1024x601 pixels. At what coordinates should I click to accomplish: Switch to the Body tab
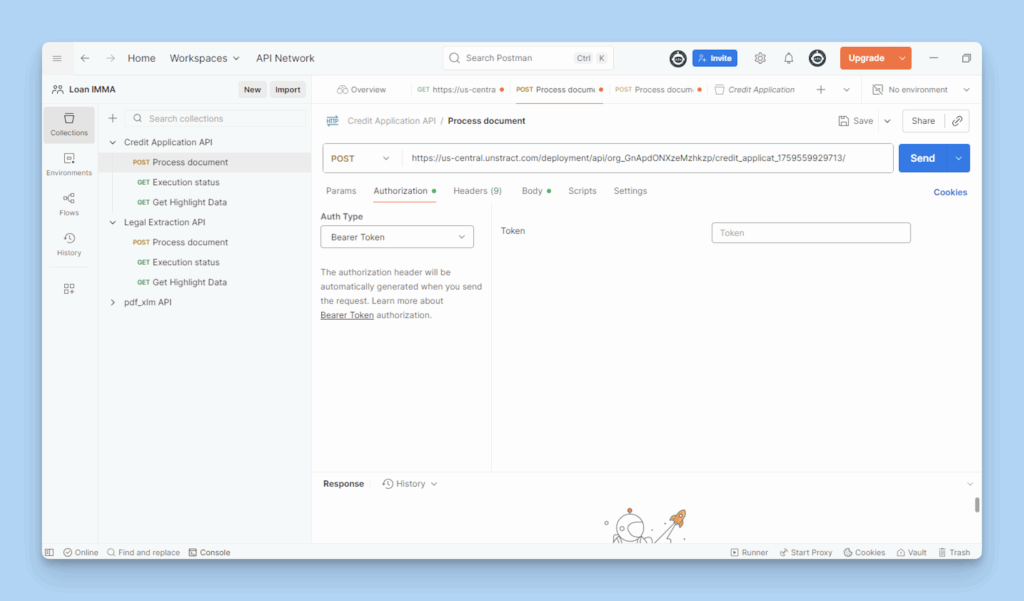[x=532, y=191]
